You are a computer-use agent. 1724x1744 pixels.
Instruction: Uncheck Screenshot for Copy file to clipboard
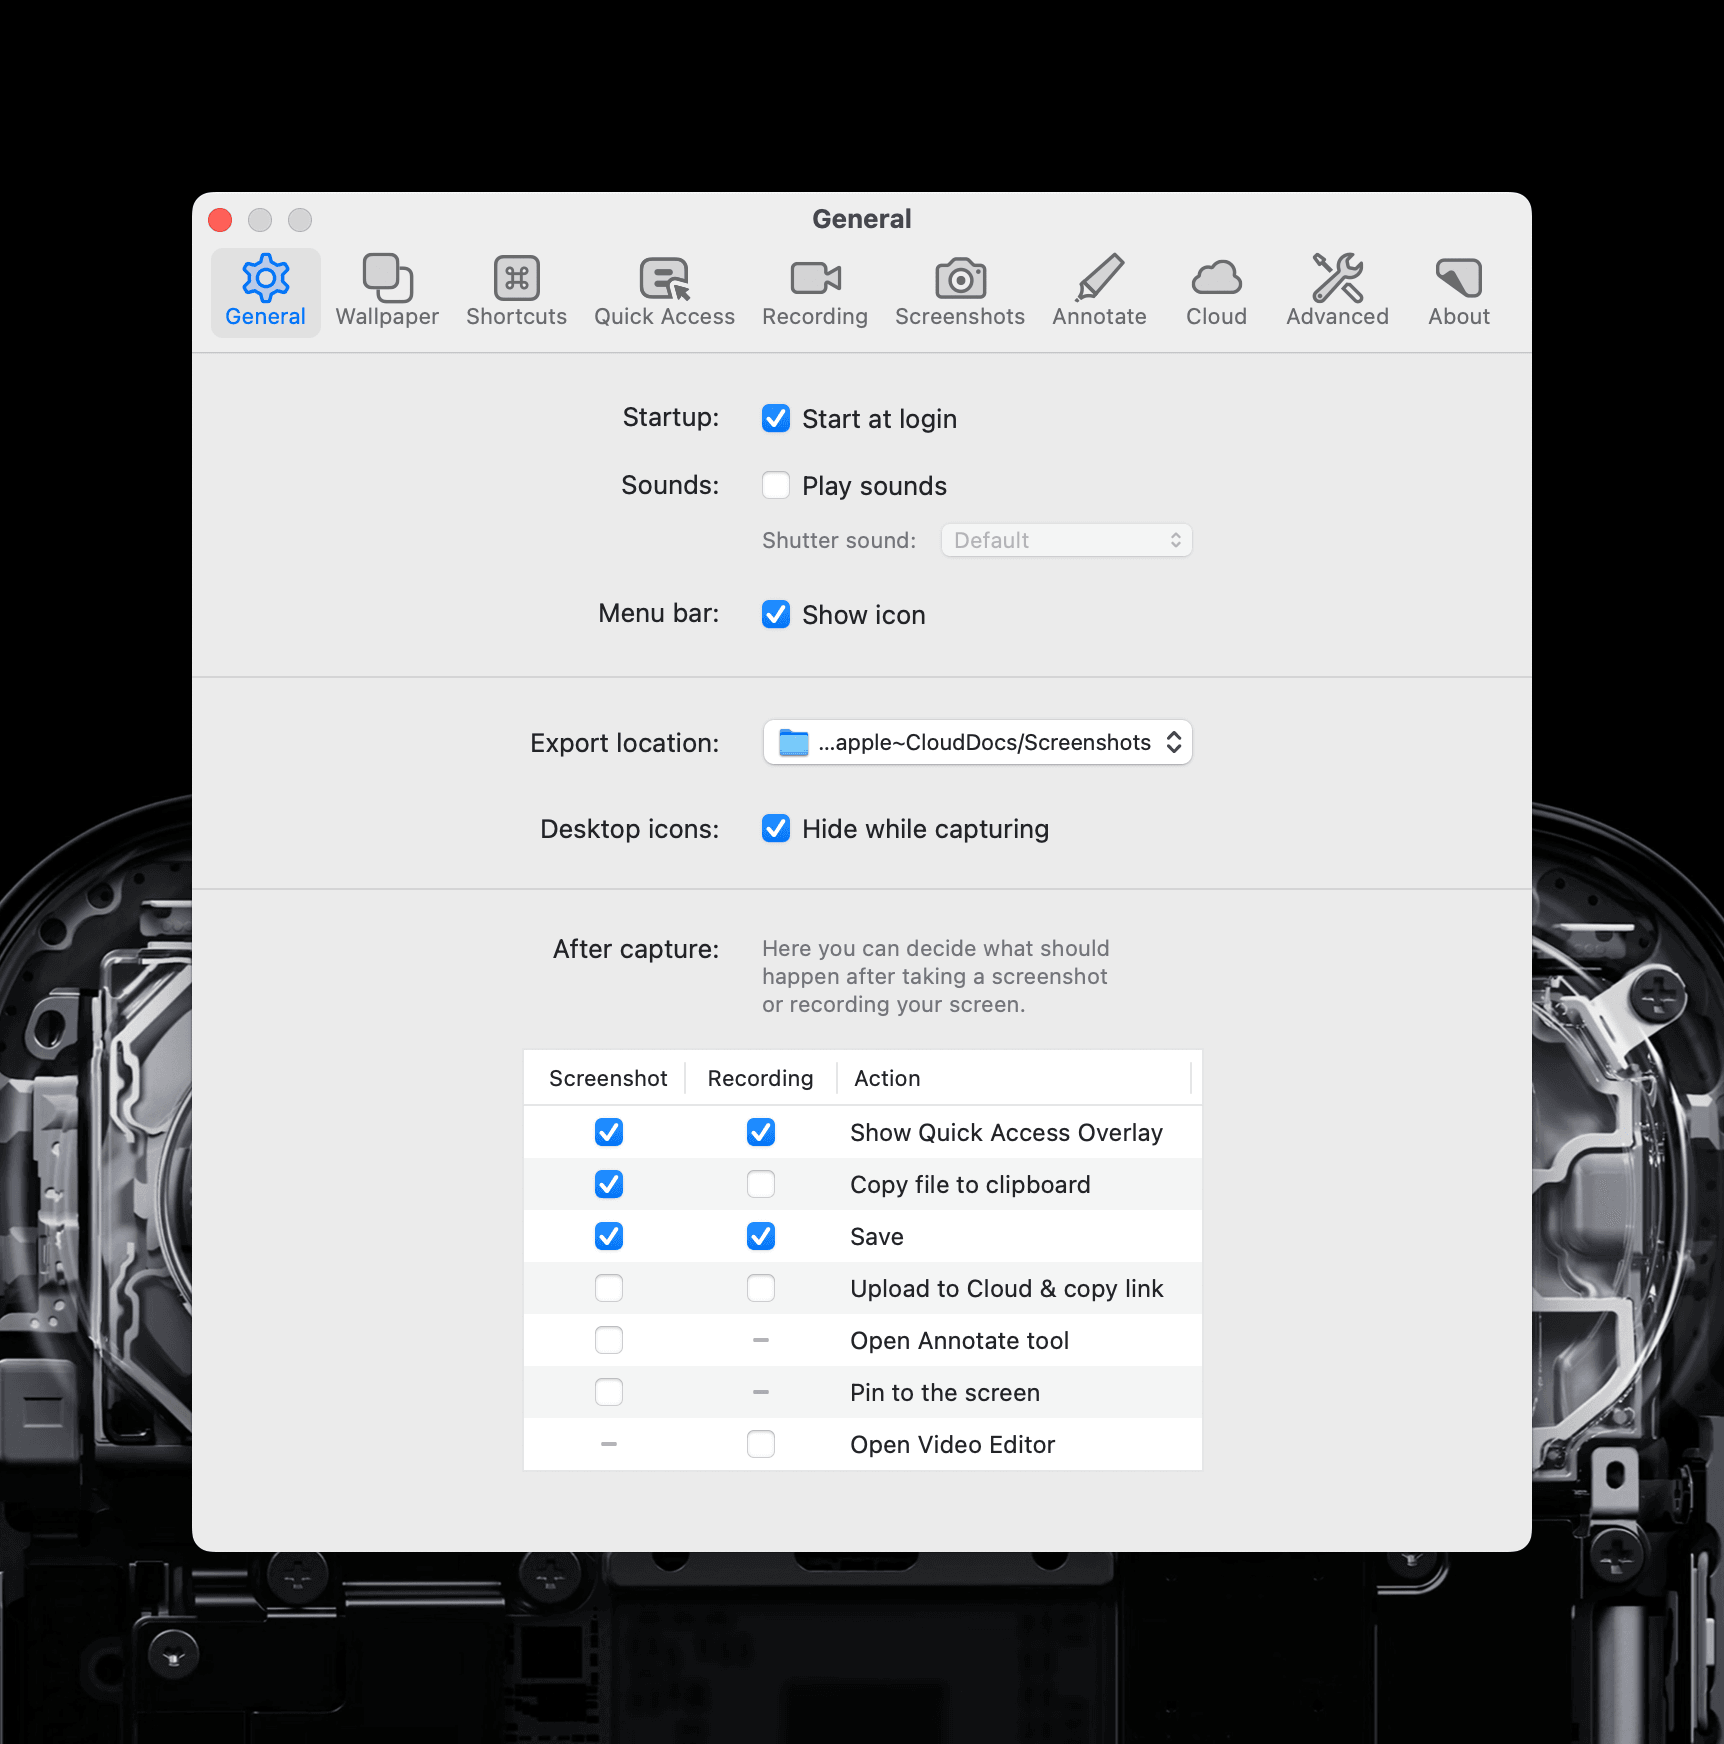(x=609, y=1184)
